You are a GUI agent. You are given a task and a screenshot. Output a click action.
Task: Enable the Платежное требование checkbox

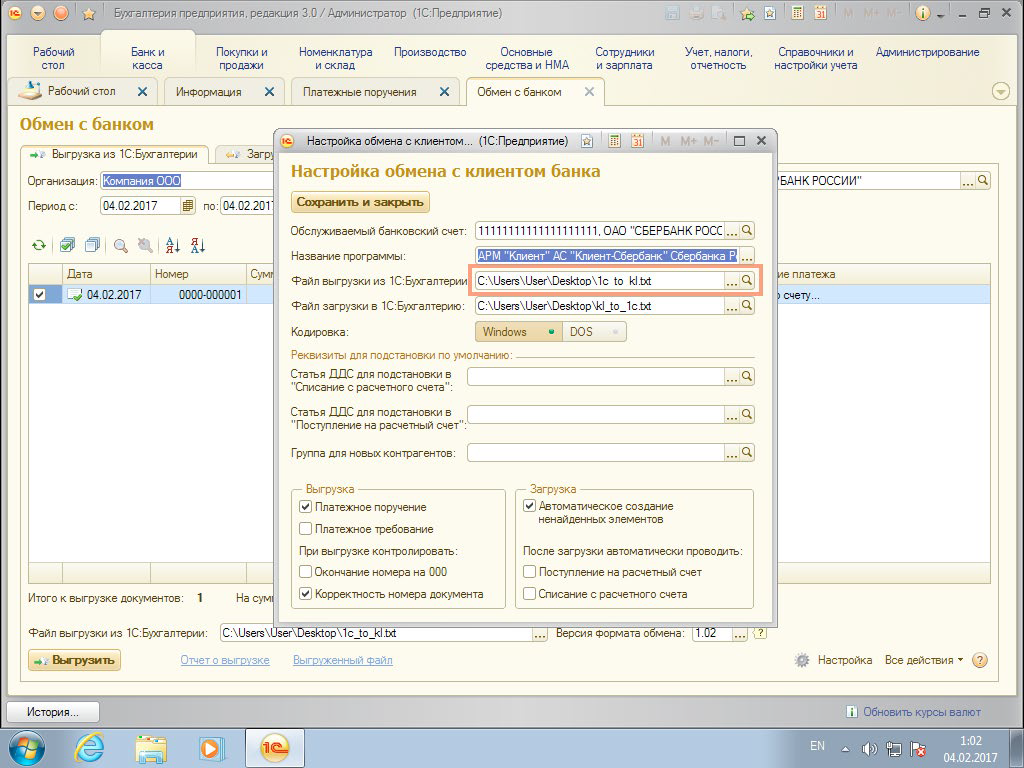[x=306, y=529]
